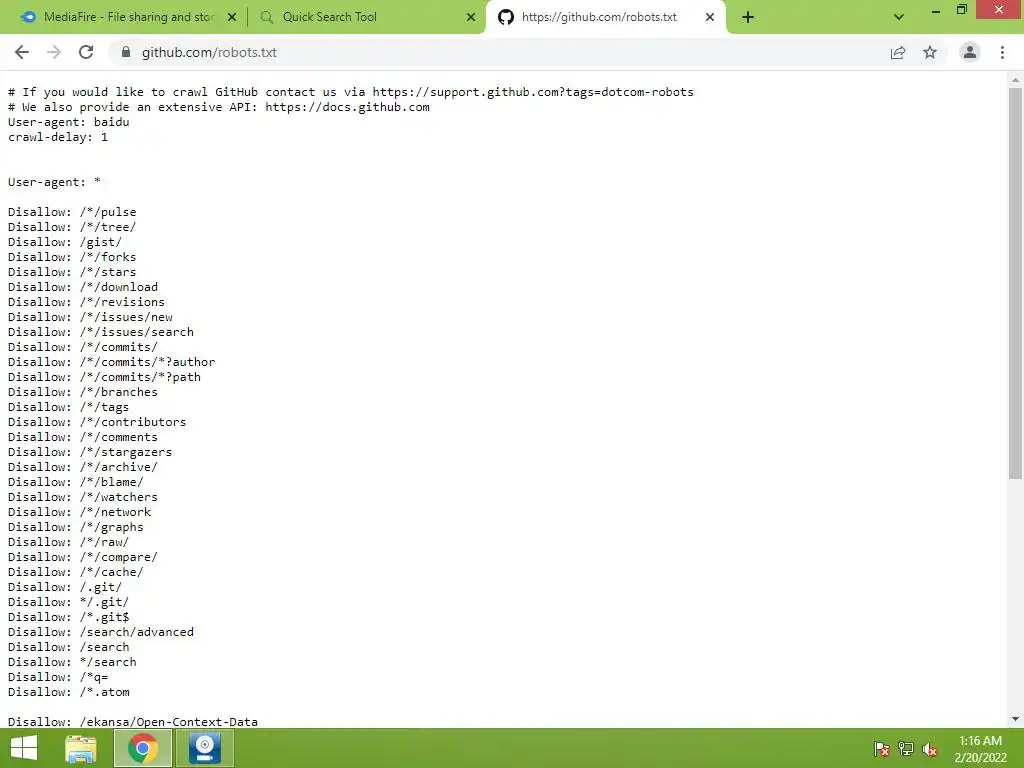Click "User-agent: *" line
This screenshot has height=768, width=1024.
pyautogui.click(x=54, y=182)
